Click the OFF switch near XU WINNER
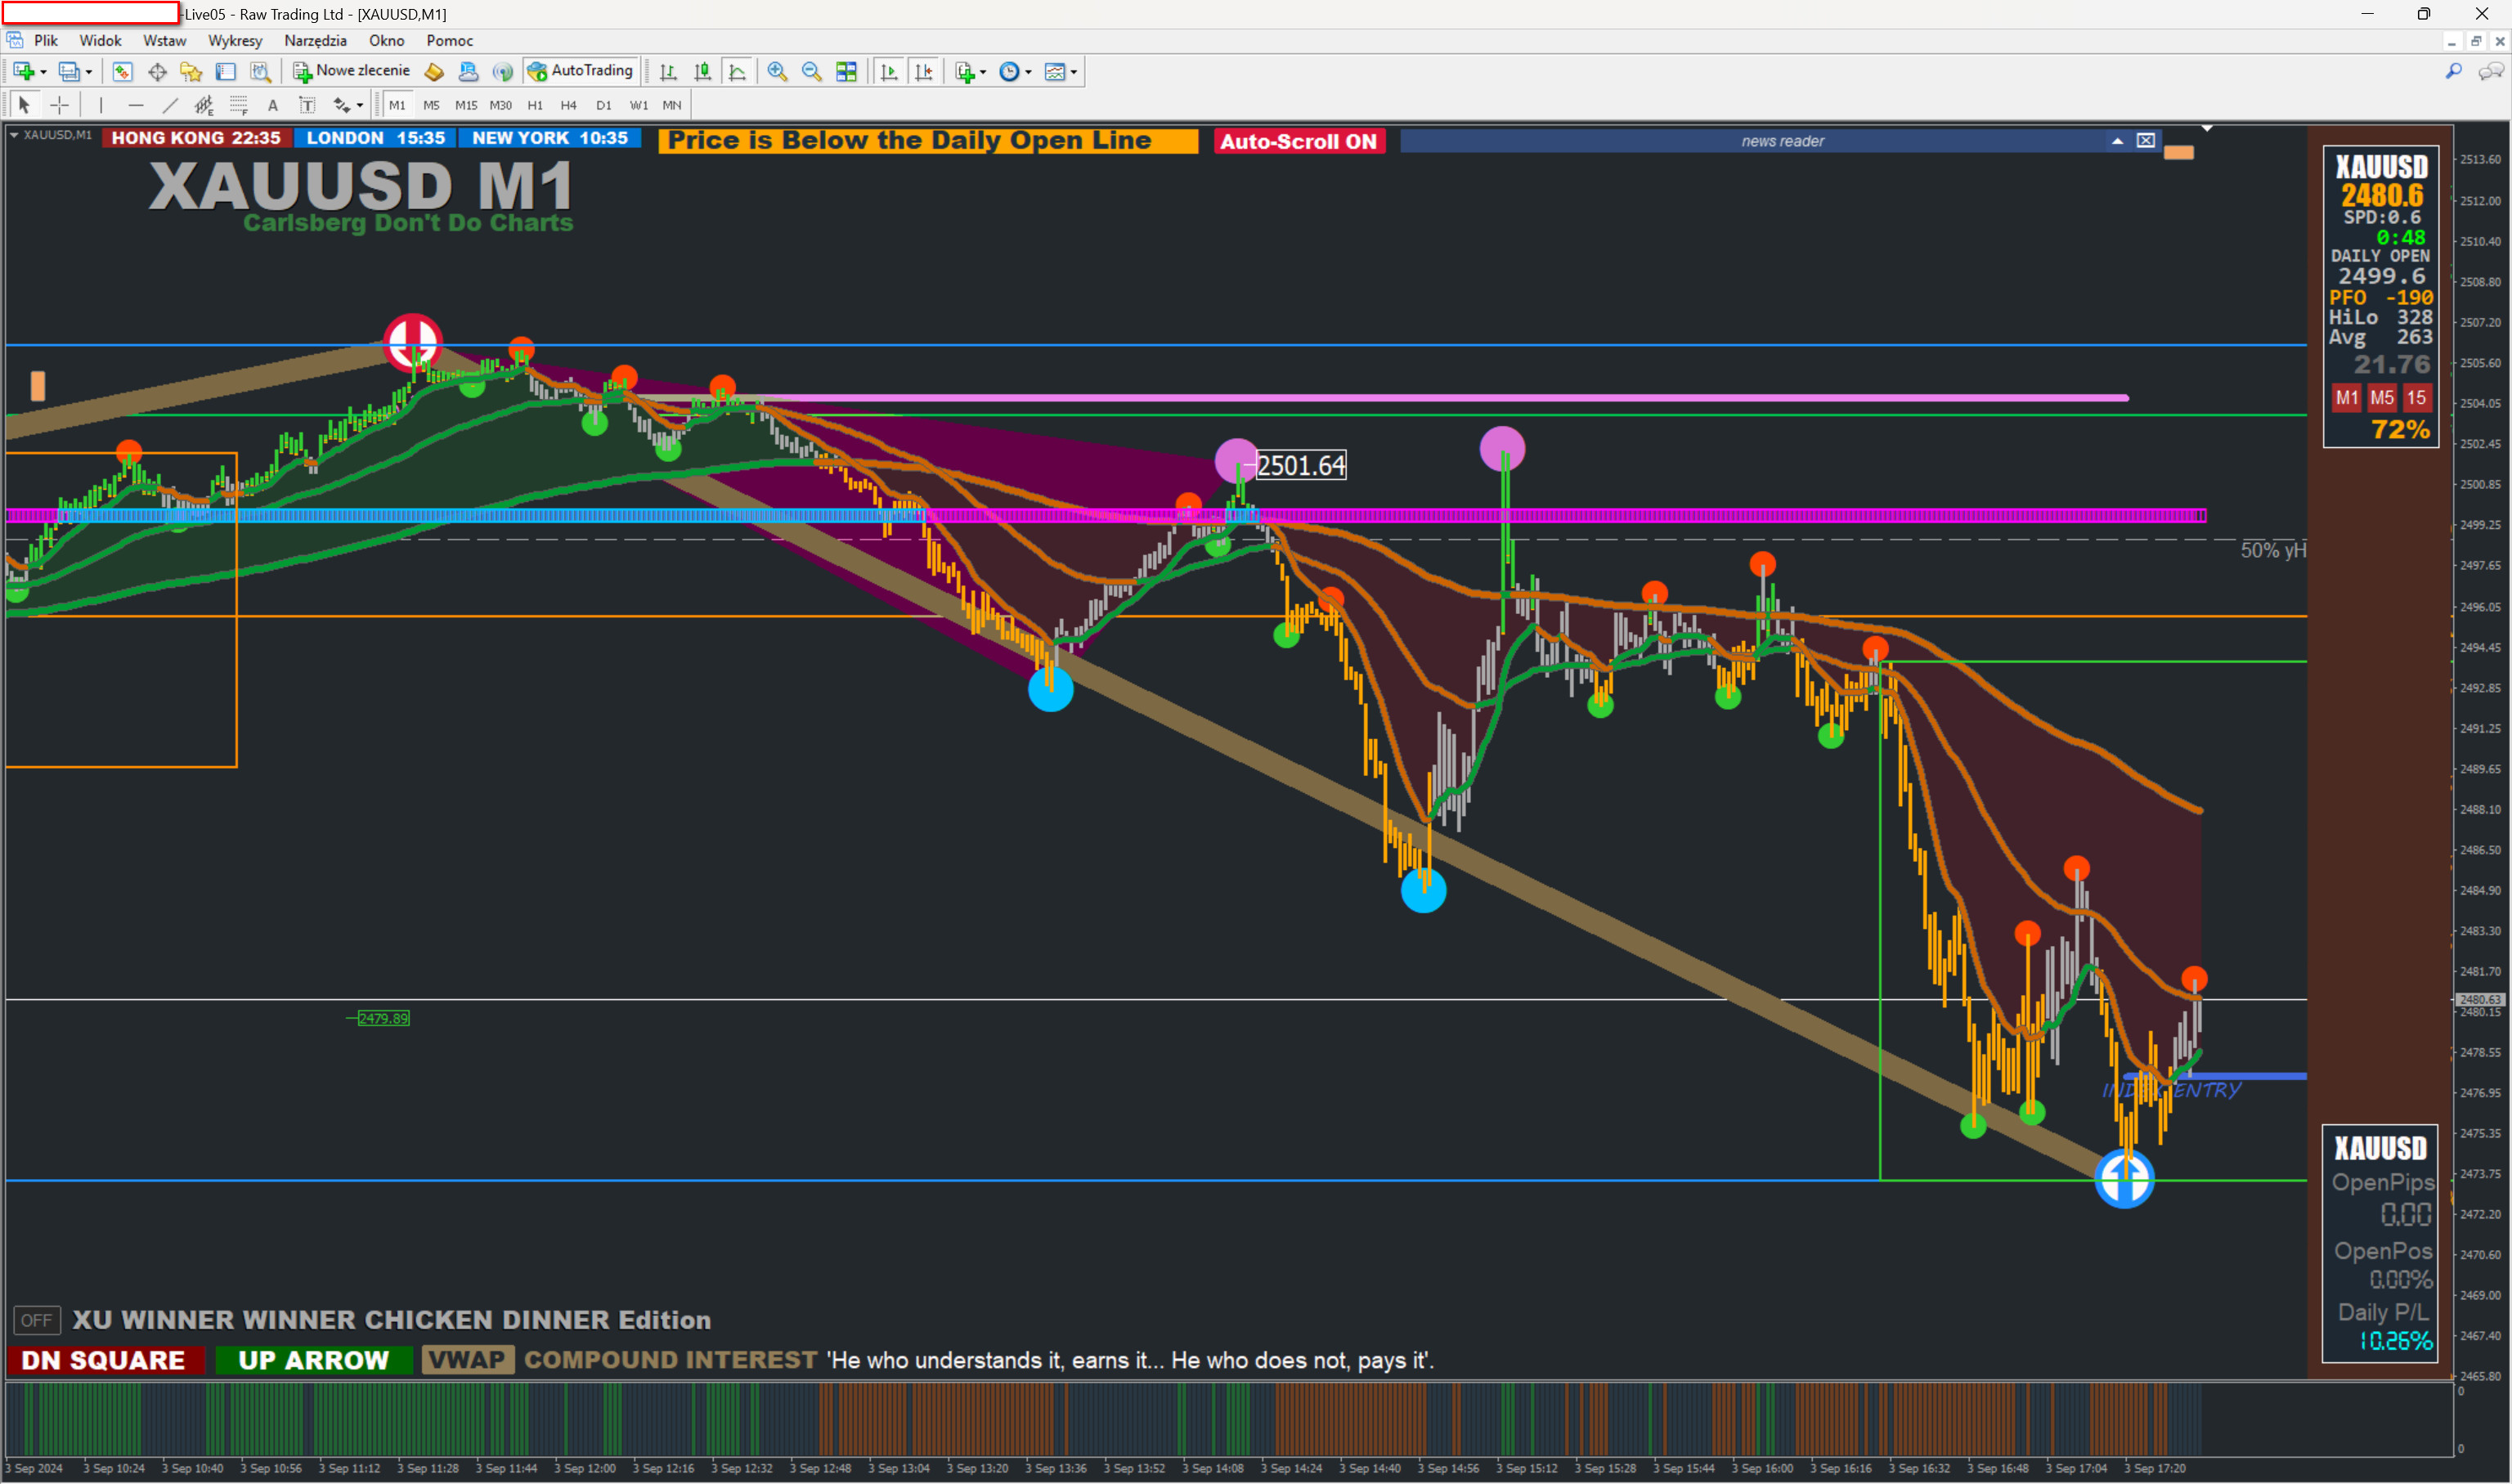Image resolution: width=2512 pixels, height=1484 pixels. (36, 1320)
